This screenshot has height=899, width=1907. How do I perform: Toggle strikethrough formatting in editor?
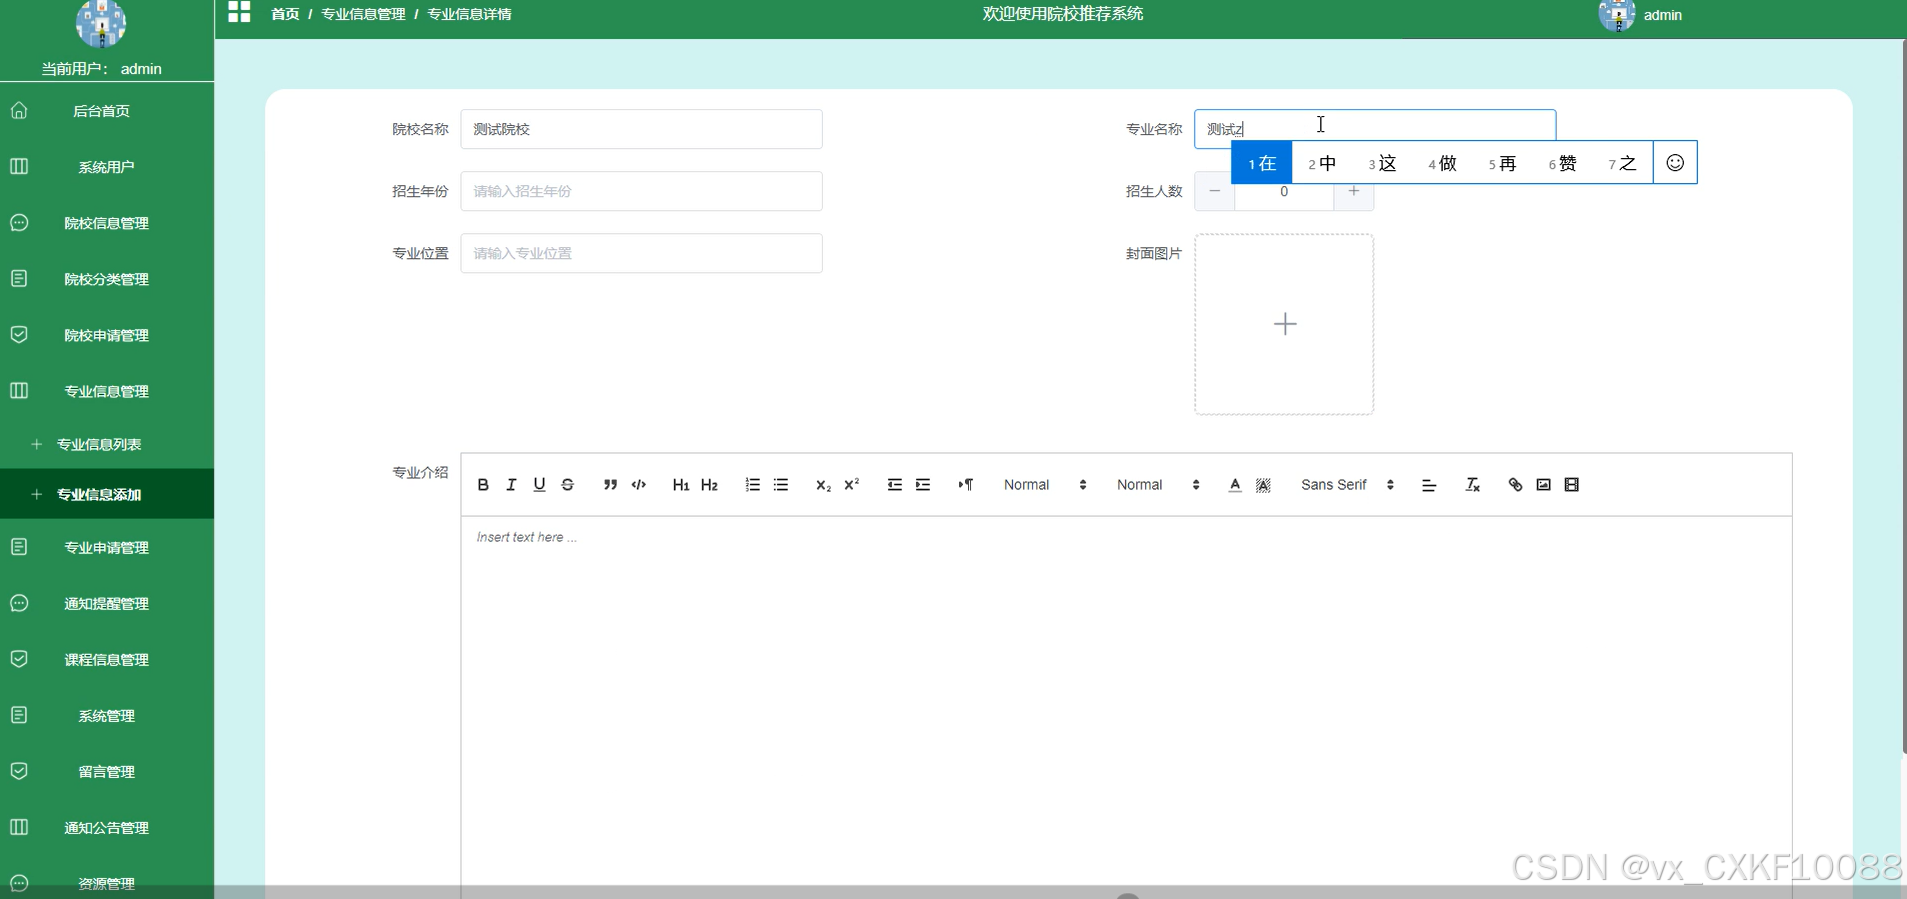pos(567,485)
